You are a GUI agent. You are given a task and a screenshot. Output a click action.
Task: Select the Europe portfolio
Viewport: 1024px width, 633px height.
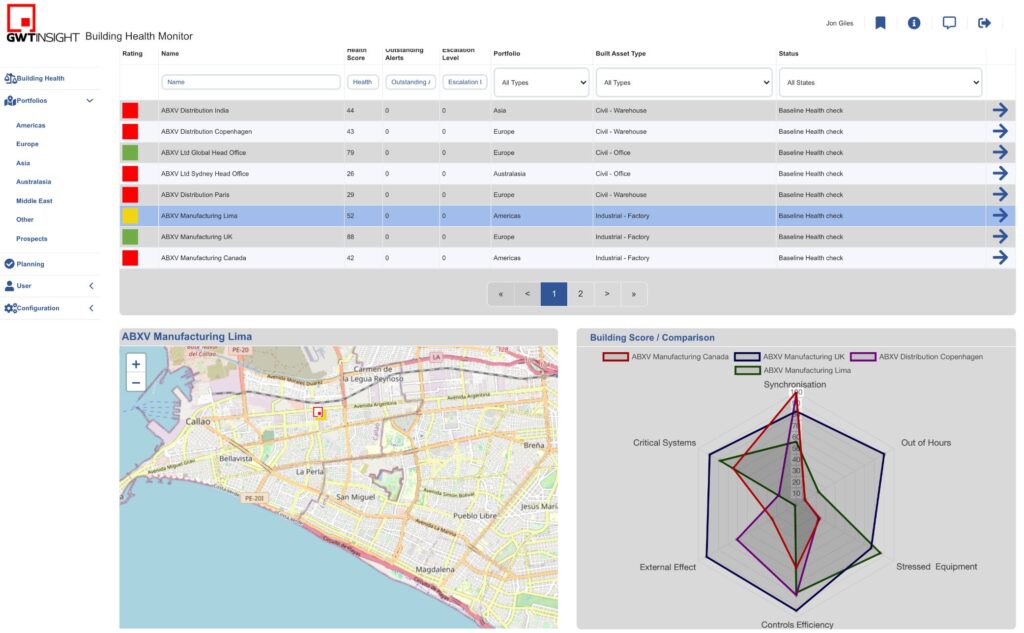click(x=27, y=144)
